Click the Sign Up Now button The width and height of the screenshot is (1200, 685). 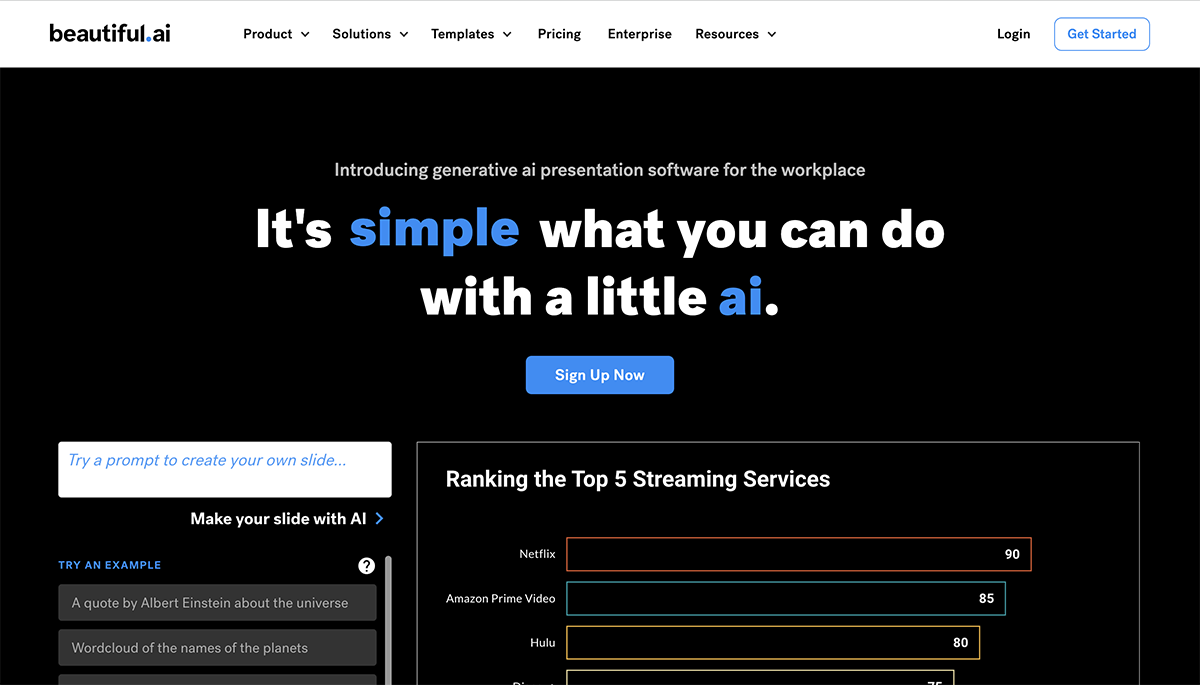[600, 375]
